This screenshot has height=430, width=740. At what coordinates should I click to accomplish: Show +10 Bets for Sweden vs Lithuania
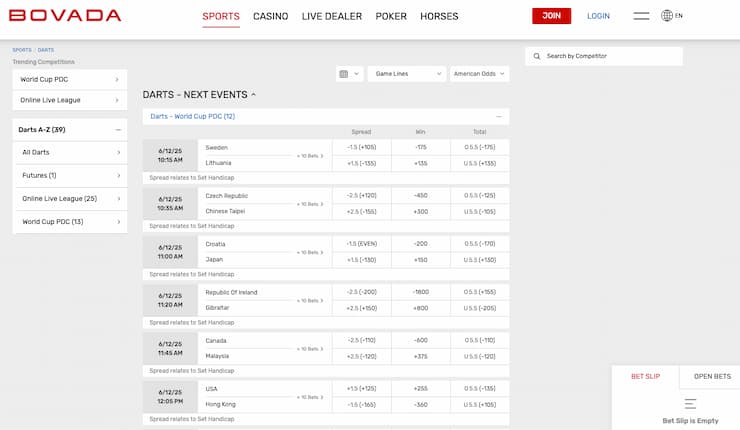coord(310,156)
